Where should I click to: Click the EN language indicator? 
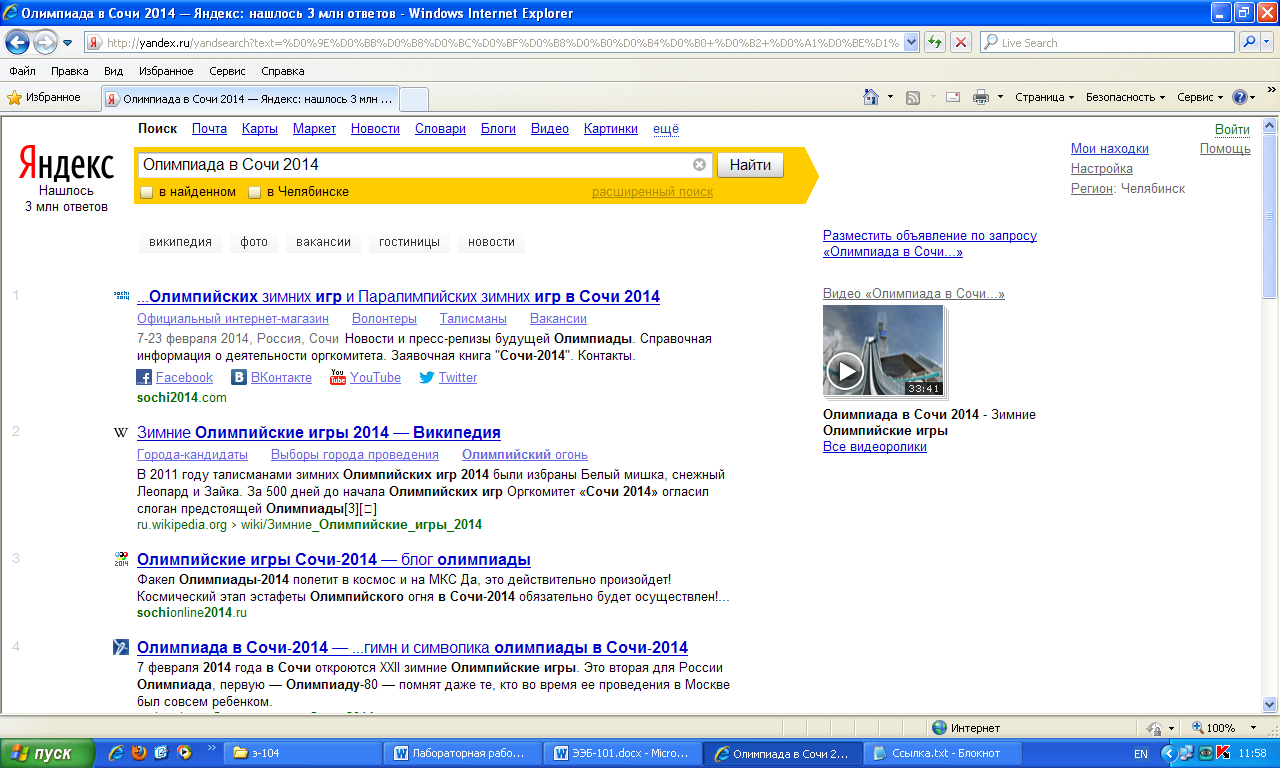(x=1141, y=753)
